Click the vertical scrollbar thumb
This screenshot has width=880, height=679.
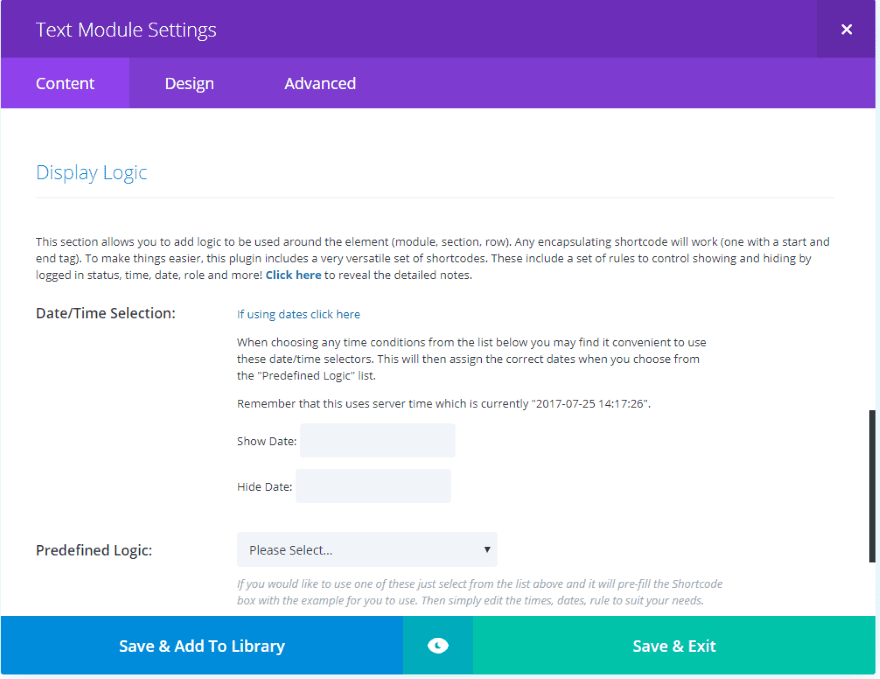[x=872, y=485]
